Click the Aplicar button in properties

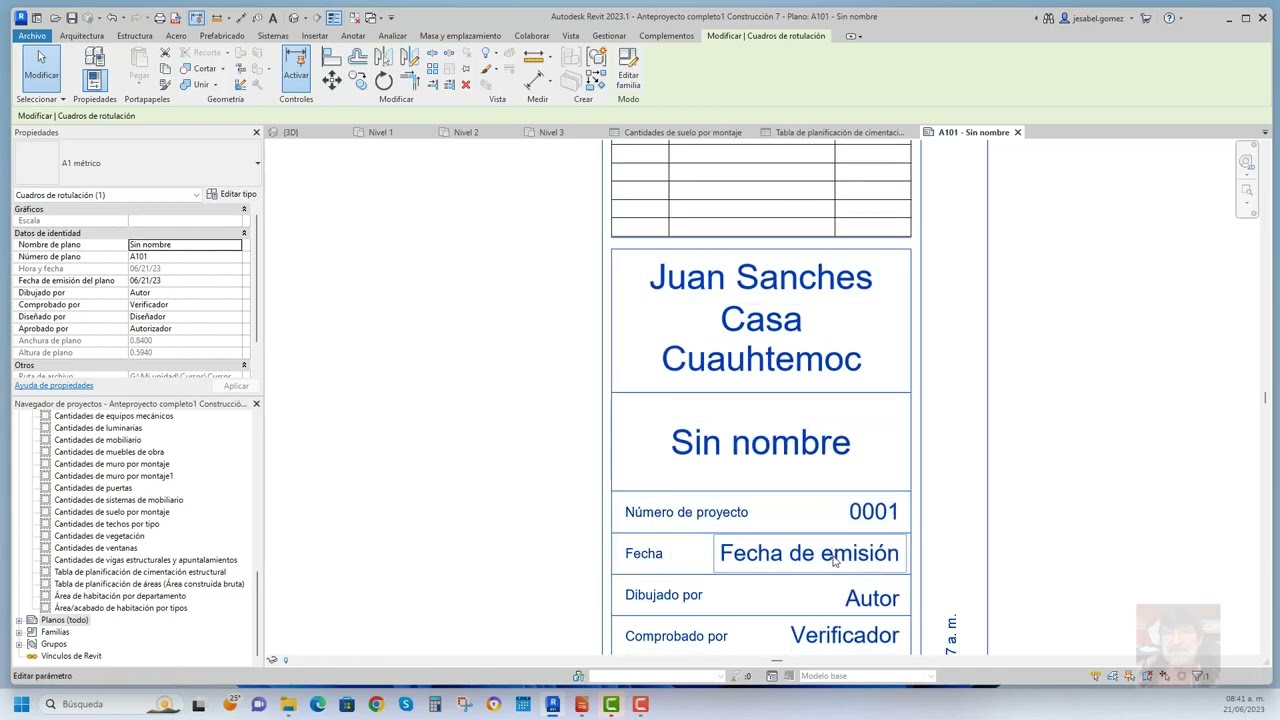[x=236, y=386]
